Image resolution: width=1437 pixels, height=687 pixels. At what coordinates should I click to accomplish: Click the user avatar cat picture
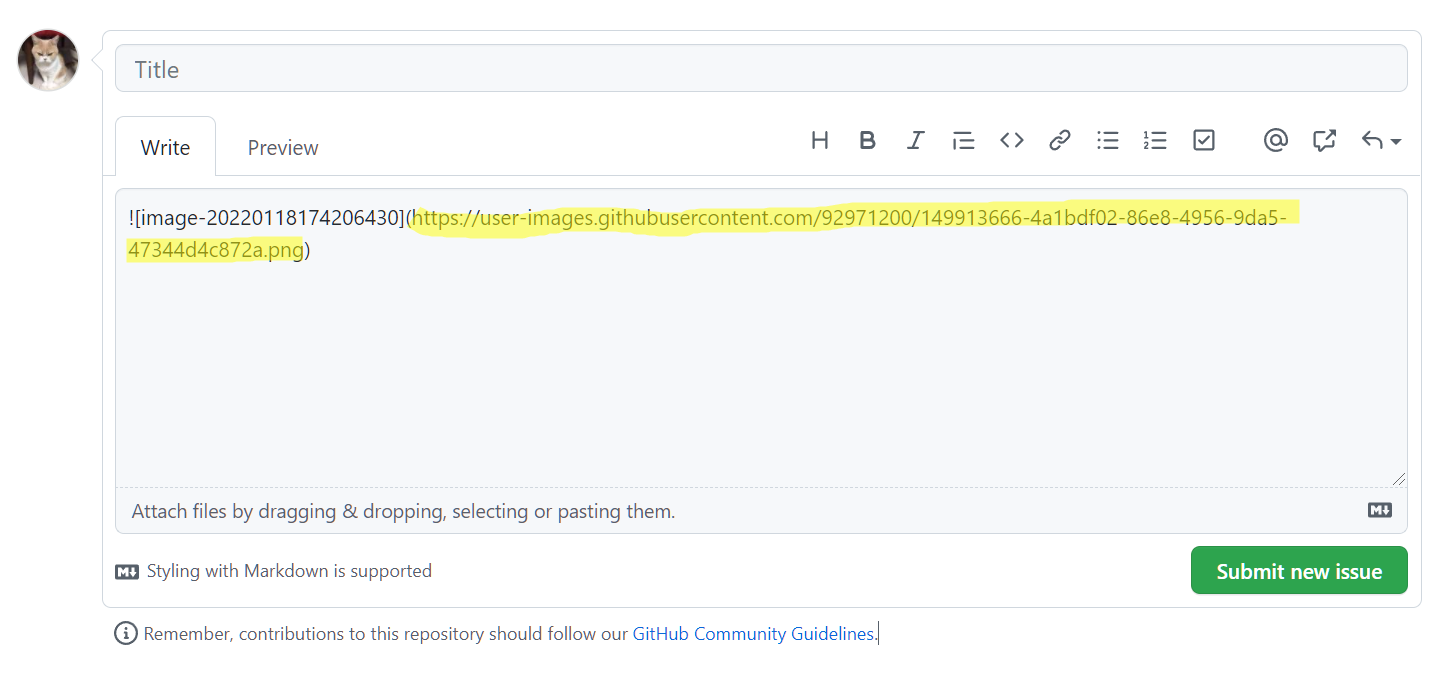pyautogui.click(x=48, y=61)
